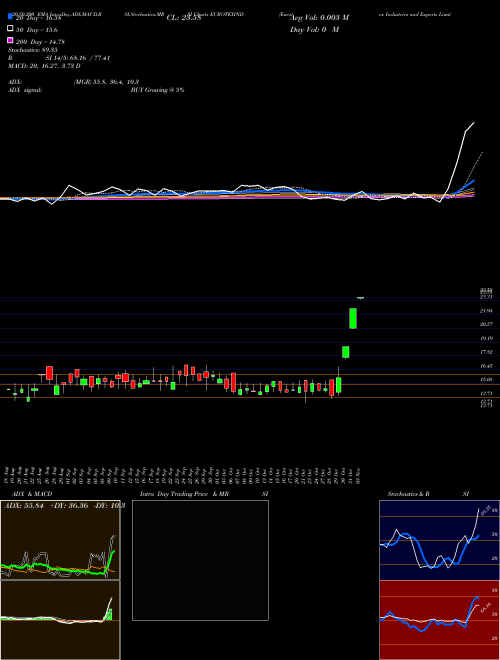The width and height of the screenshot is (500, 660).
Task: Click the 'Intra Day Trading Price & MR' title
Action: (x=184, y=494)
